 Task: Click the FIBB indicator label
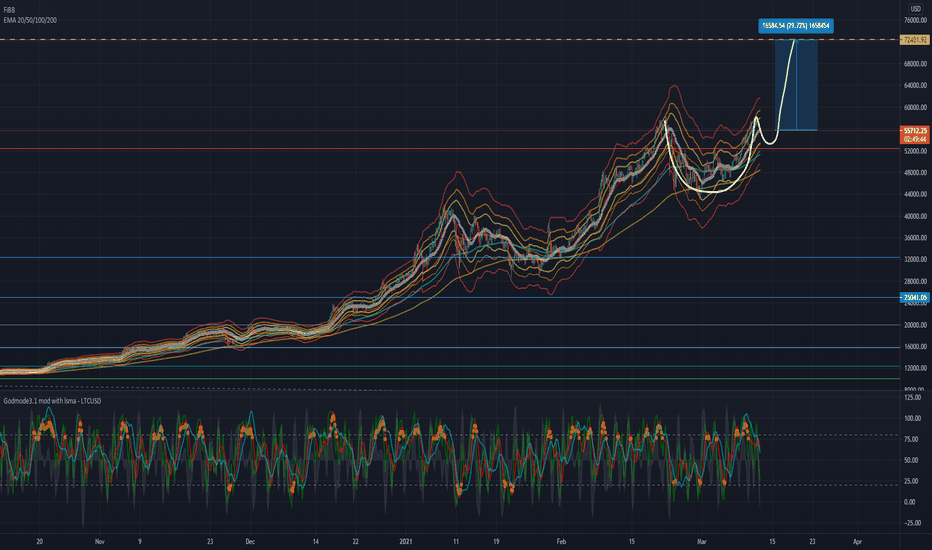[x=9, y=10]
